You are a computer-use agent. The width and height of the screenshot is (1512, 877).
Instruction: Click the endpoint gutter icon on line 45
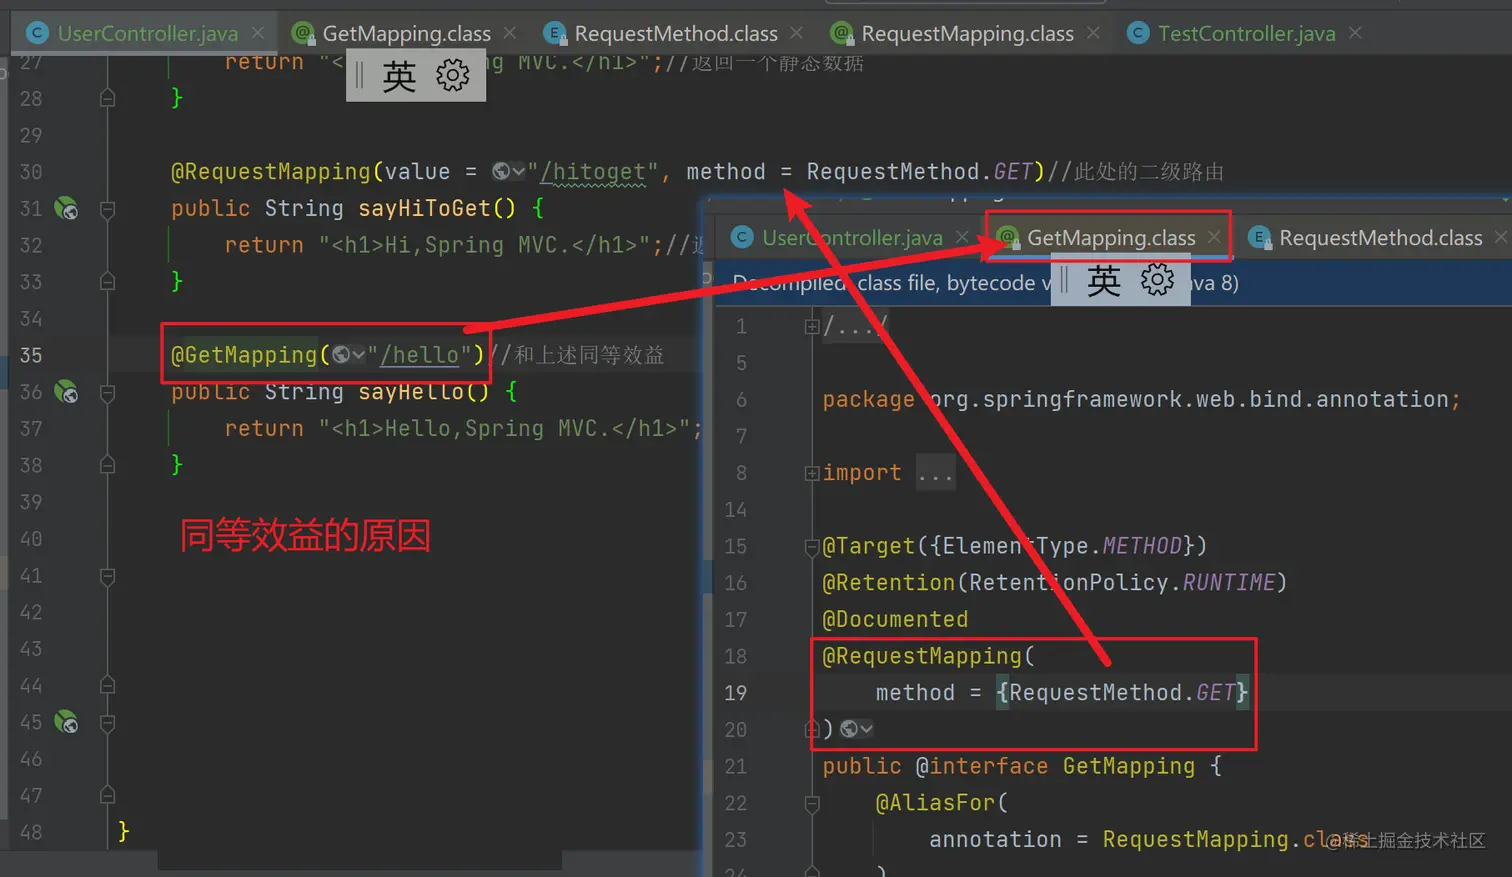[66, 722]
